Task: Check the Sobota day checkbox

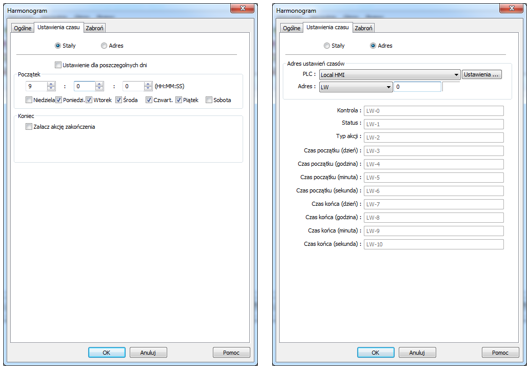Action: [209, 100]
